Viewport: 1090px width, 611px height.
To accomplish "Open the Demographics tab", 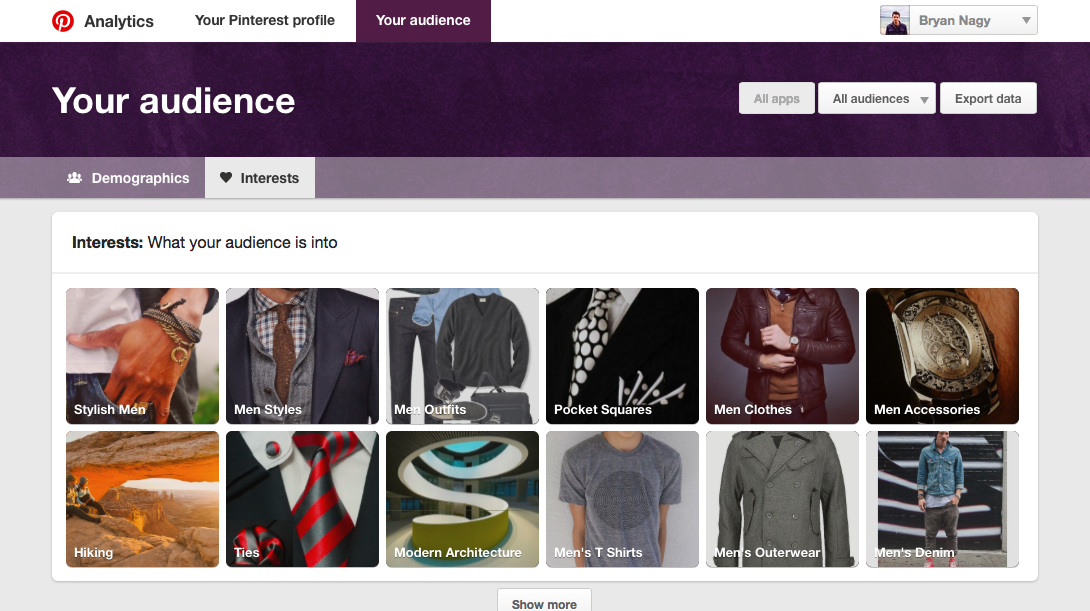I will (129, 178).
